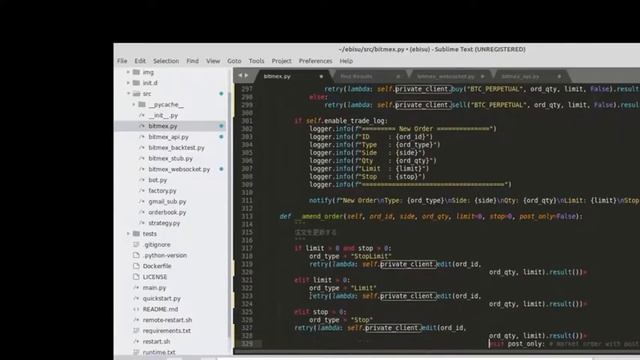Image resolution: width=640 pixels, height=360 pixels.
Task: Open bitmex_api.py in the sidebar
Action: [169, 137]
